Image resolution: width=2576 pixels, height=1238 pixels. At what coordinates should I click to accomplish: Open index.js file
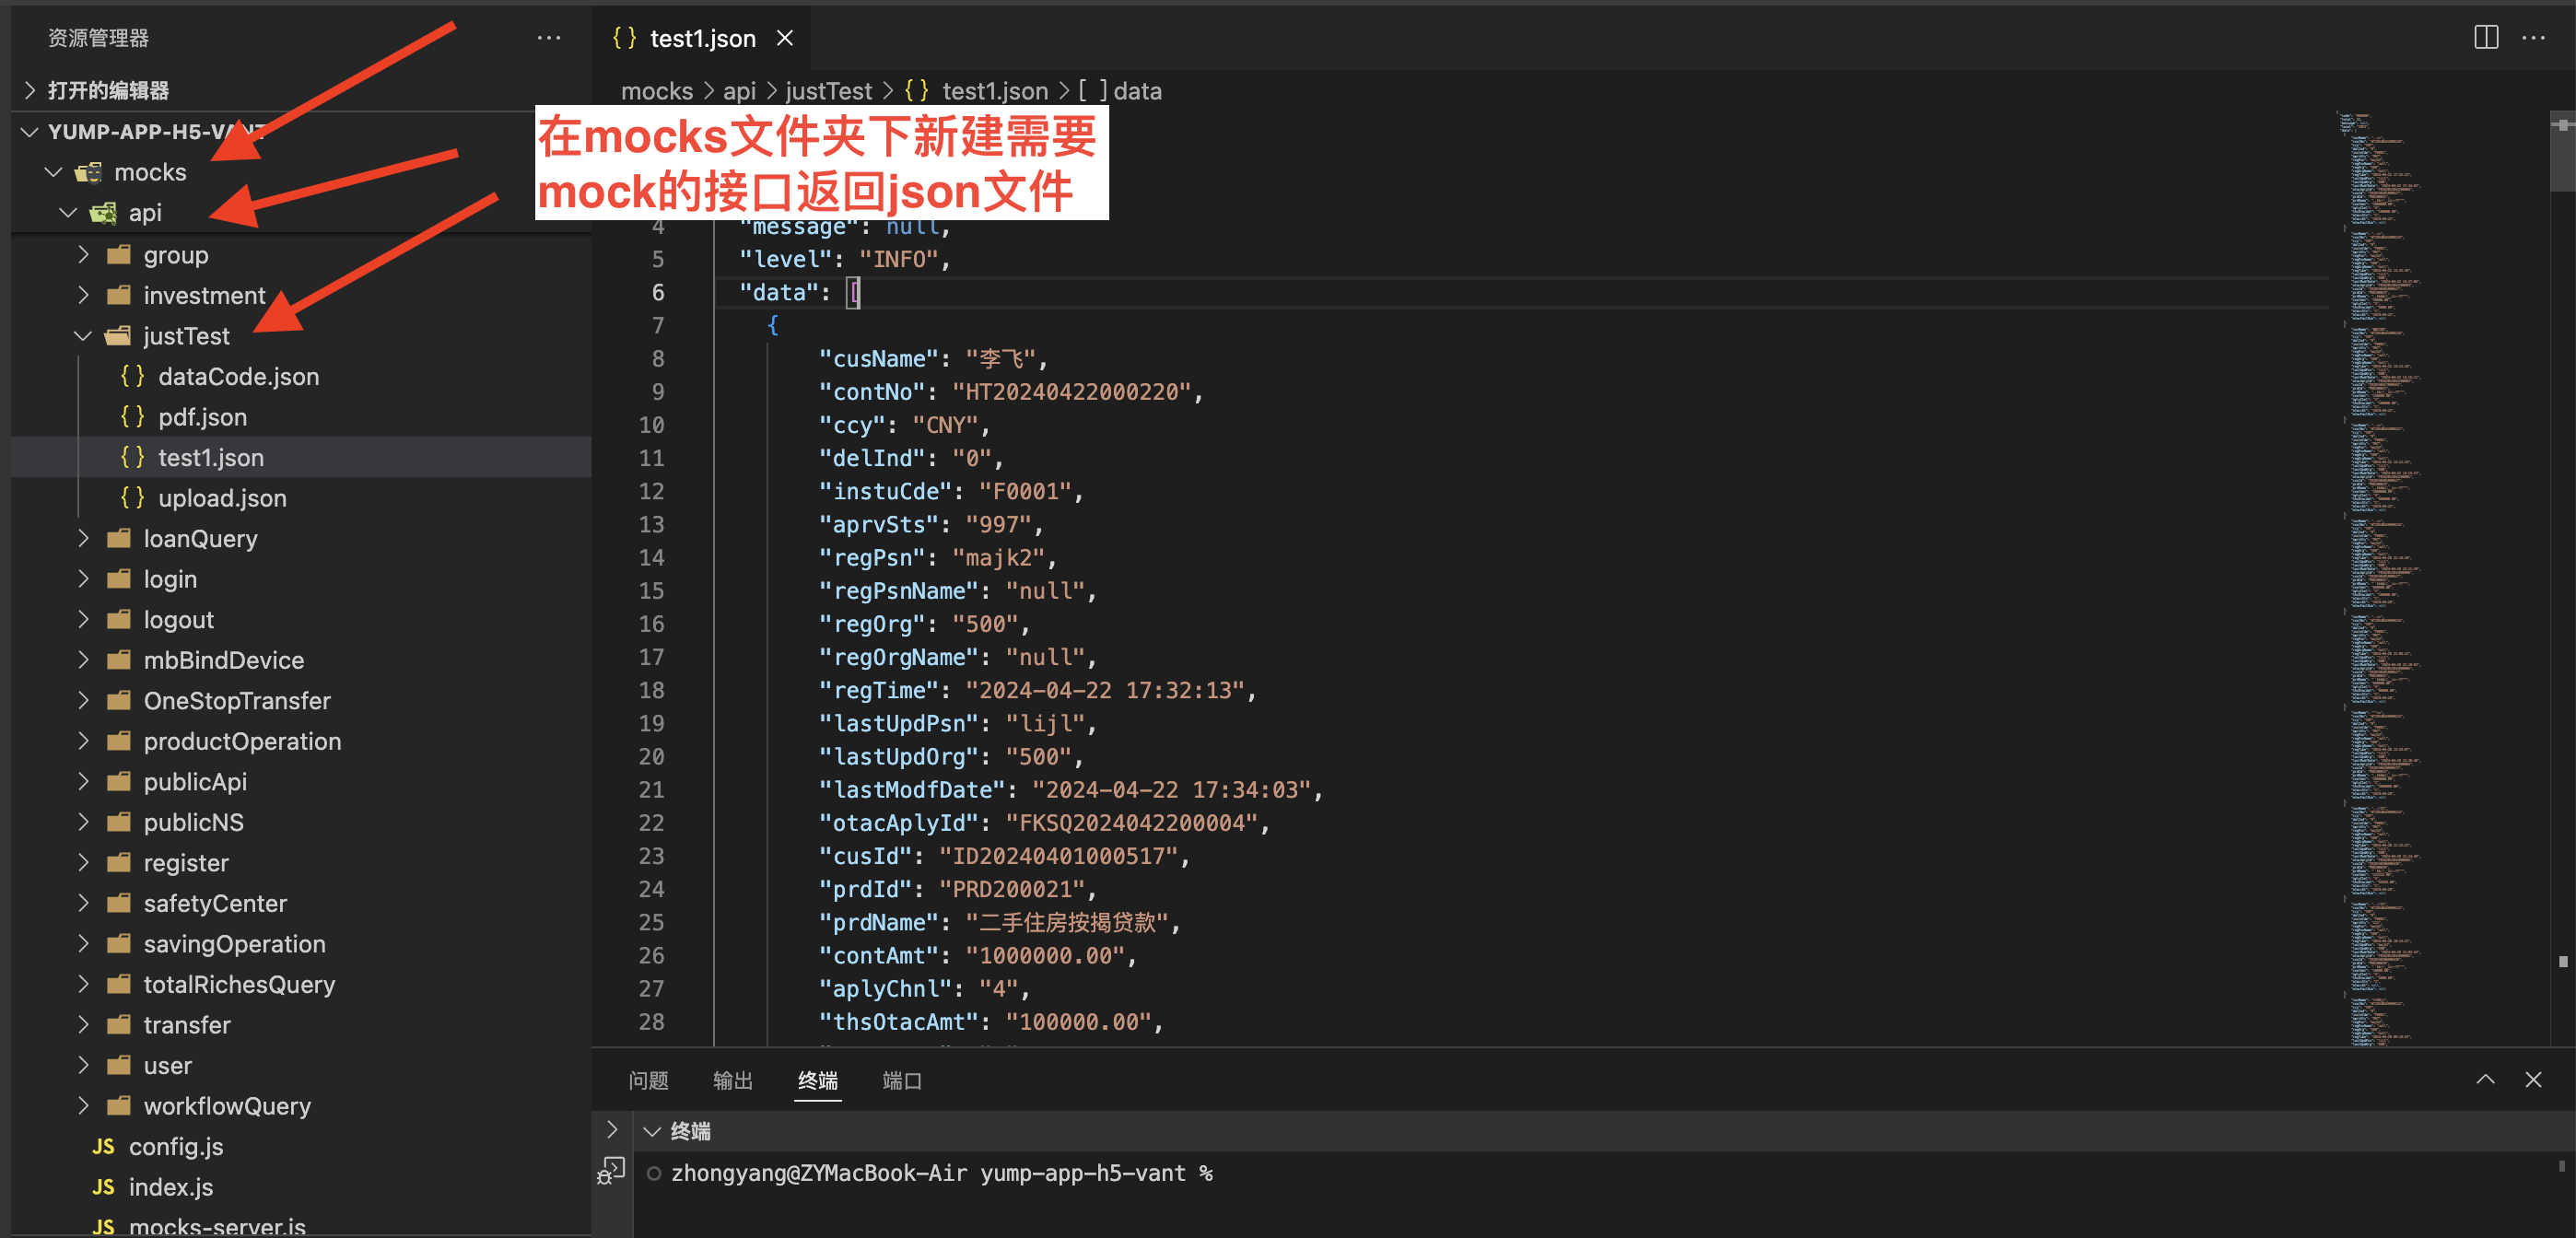(x=170, y=1186)
